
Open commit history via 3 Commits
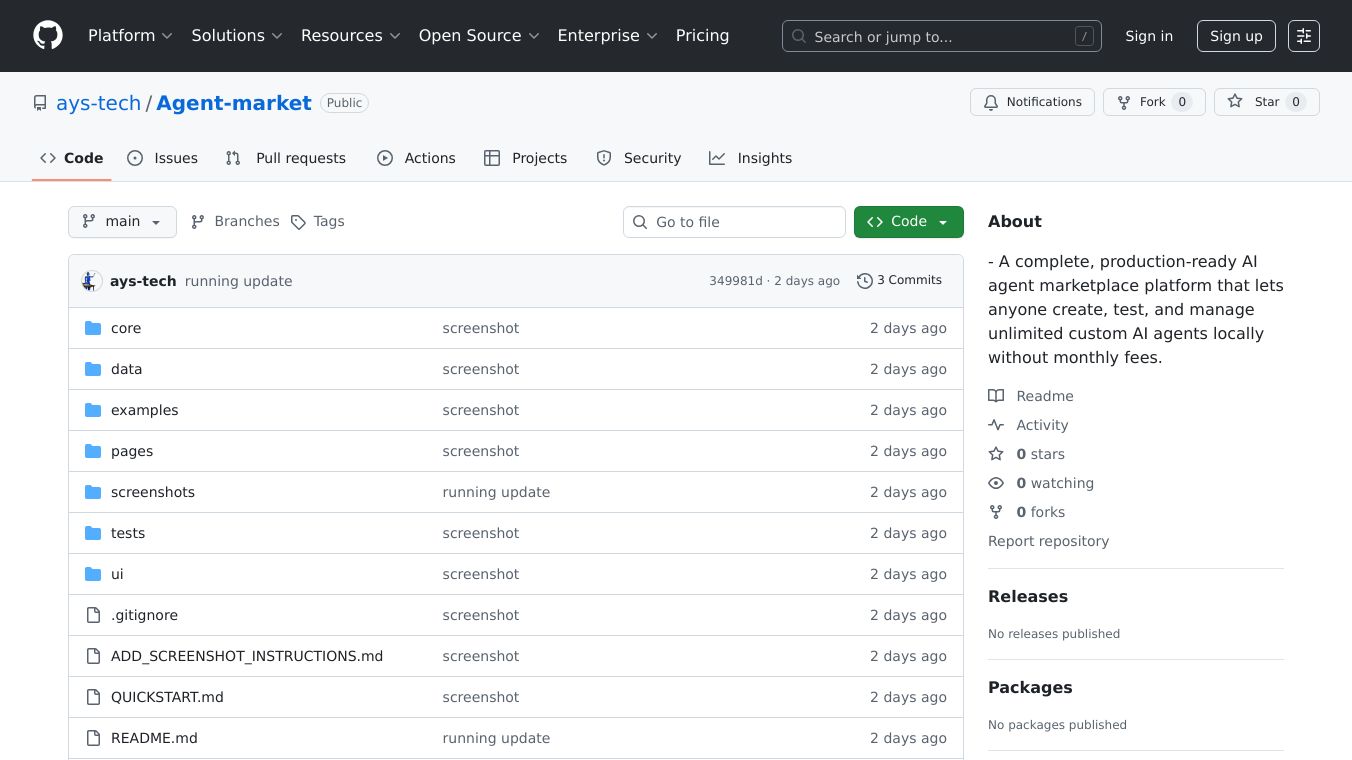pos(899,281)
